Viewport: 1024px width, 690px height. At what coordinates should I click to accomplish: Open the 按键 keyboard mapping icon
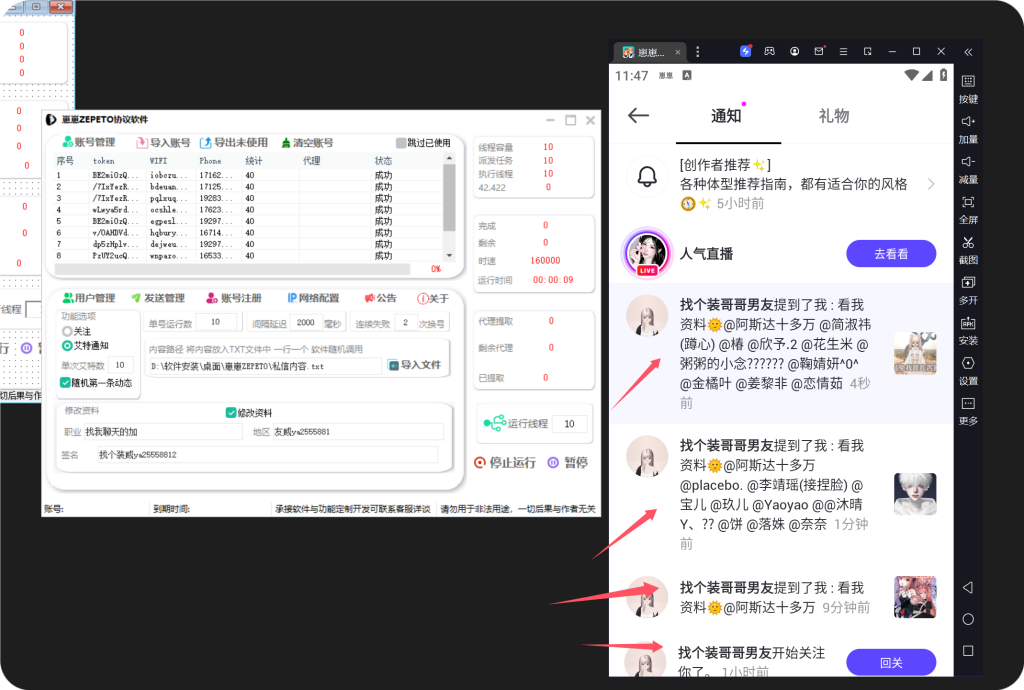pyautogui.click(x=967, y=82)
